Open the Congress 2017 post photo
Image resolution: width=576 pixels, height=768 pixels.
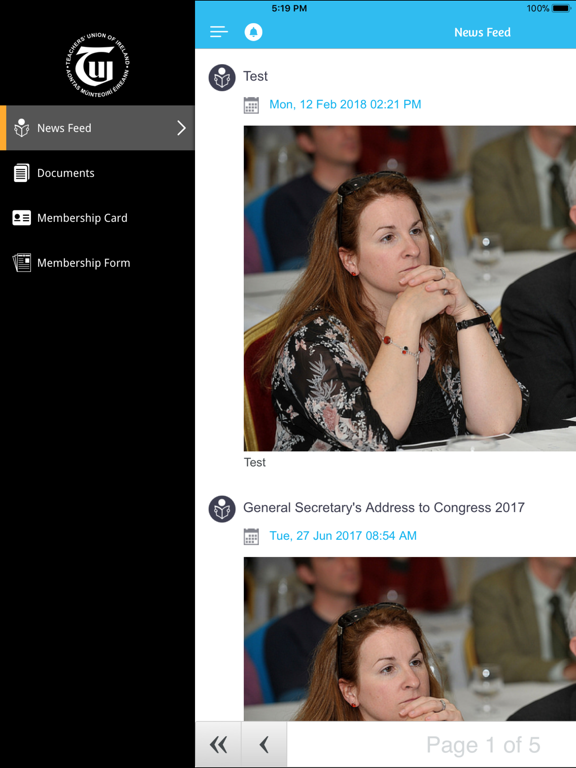(410, 639)
